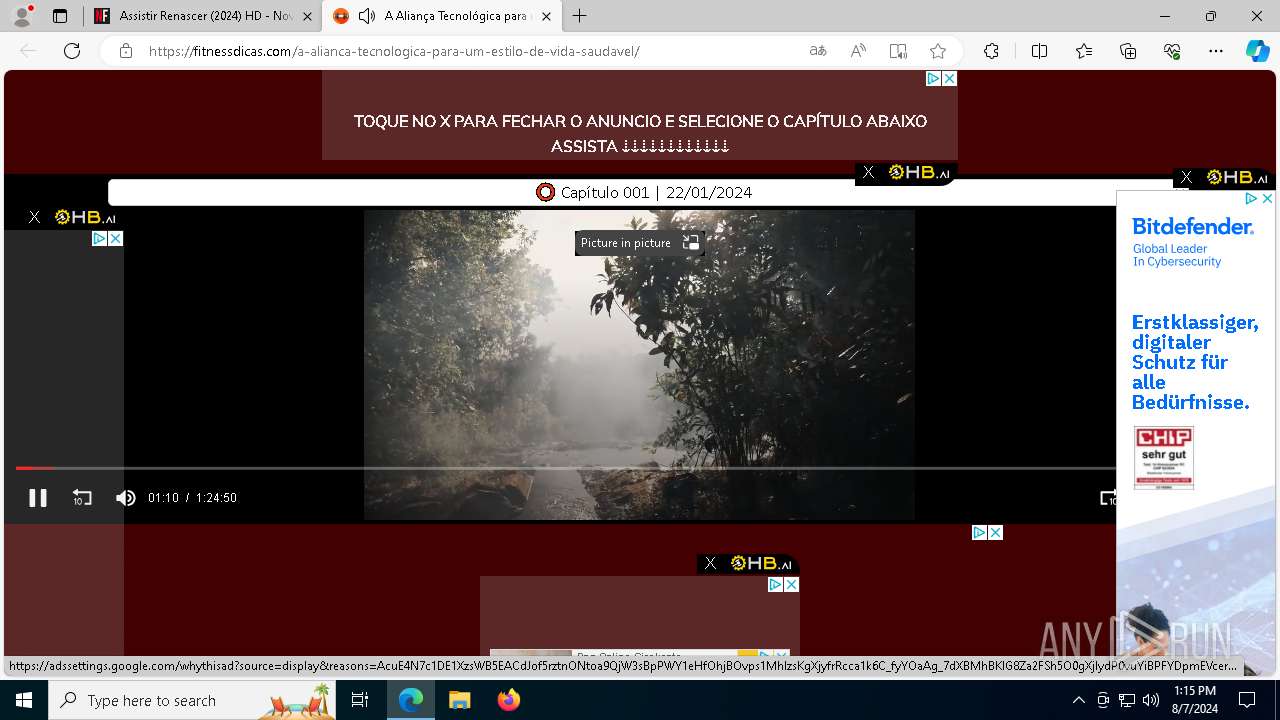
Task: Refresh the browser page
Action: pos(72,51)
